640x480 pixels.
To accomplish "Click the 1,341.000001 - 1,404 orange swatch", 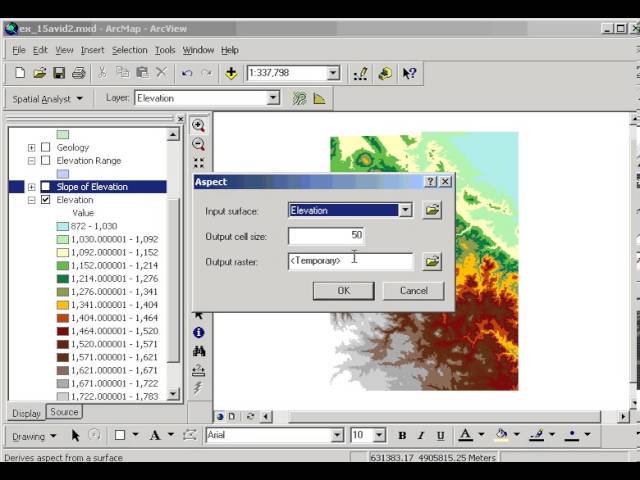I will pos(62,305).
